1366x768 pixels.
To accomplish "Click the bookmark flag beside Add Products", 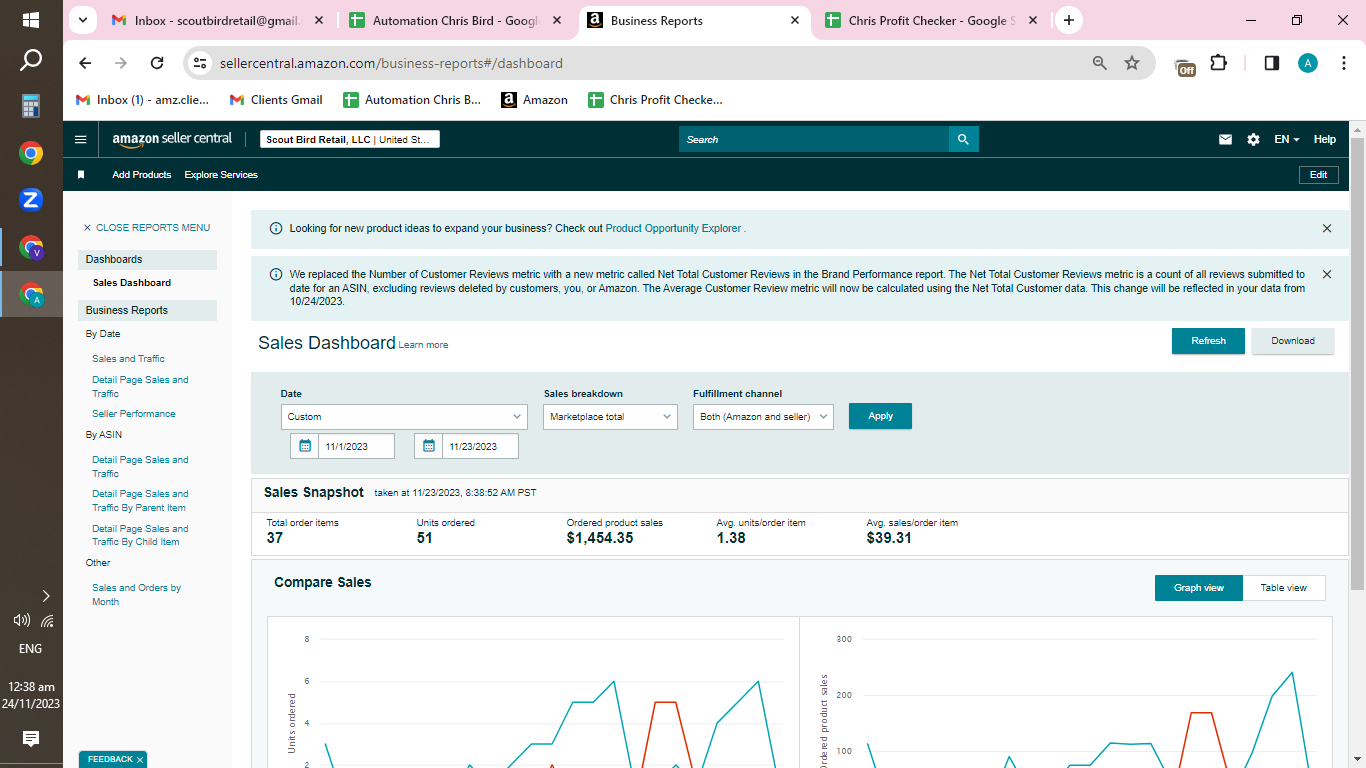I will [81, 175].
